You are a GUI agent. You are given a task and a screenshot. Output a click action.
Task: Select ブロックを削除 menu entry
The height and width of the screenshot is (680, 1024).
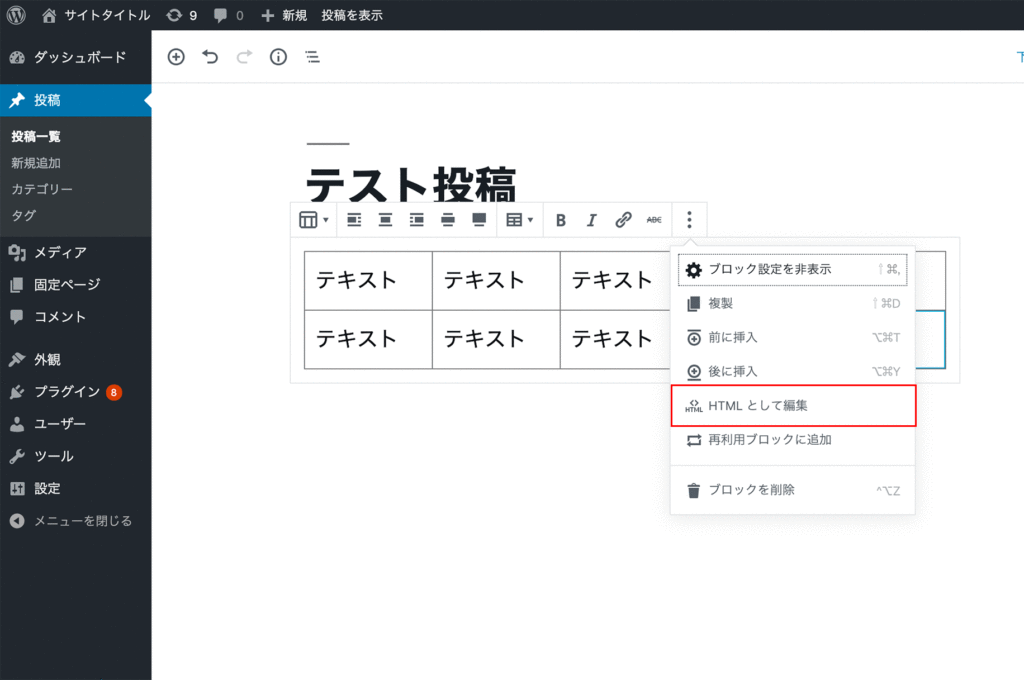click(x=793, y=491)
